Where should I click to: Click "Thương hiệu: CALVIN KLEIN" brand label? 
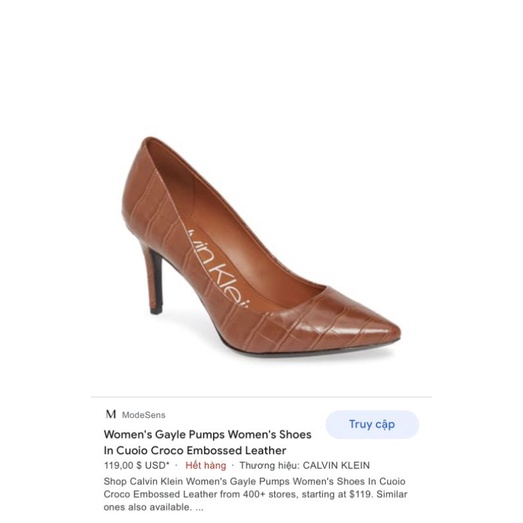point(305,465)
